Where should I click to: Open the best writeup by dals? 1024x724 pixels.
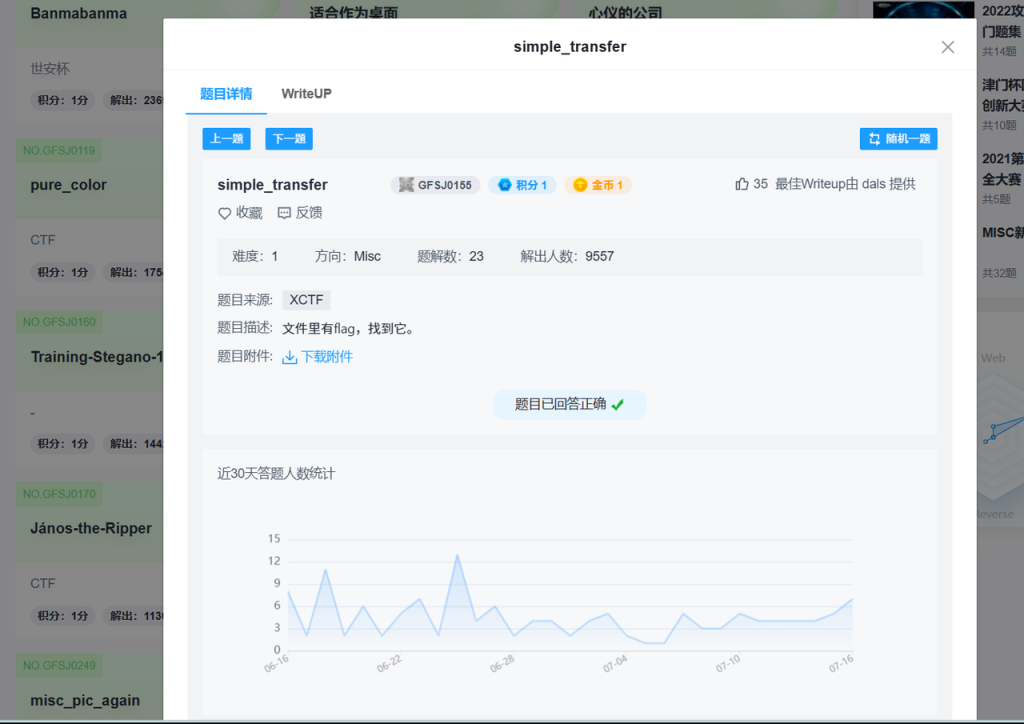coord(845,184)
